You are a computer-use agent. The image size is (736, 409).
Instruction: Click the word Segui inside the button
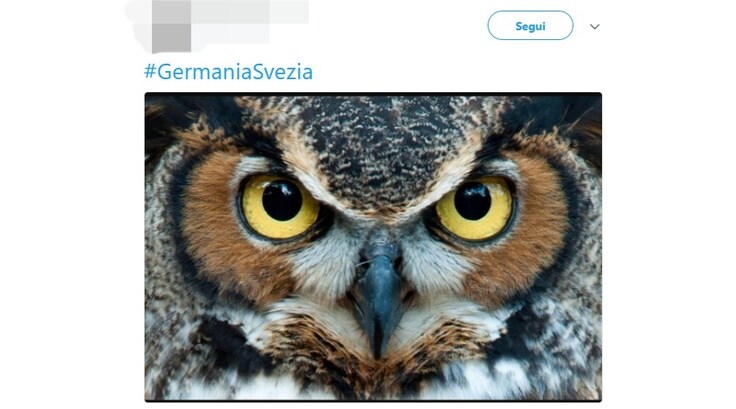point(530,26)
